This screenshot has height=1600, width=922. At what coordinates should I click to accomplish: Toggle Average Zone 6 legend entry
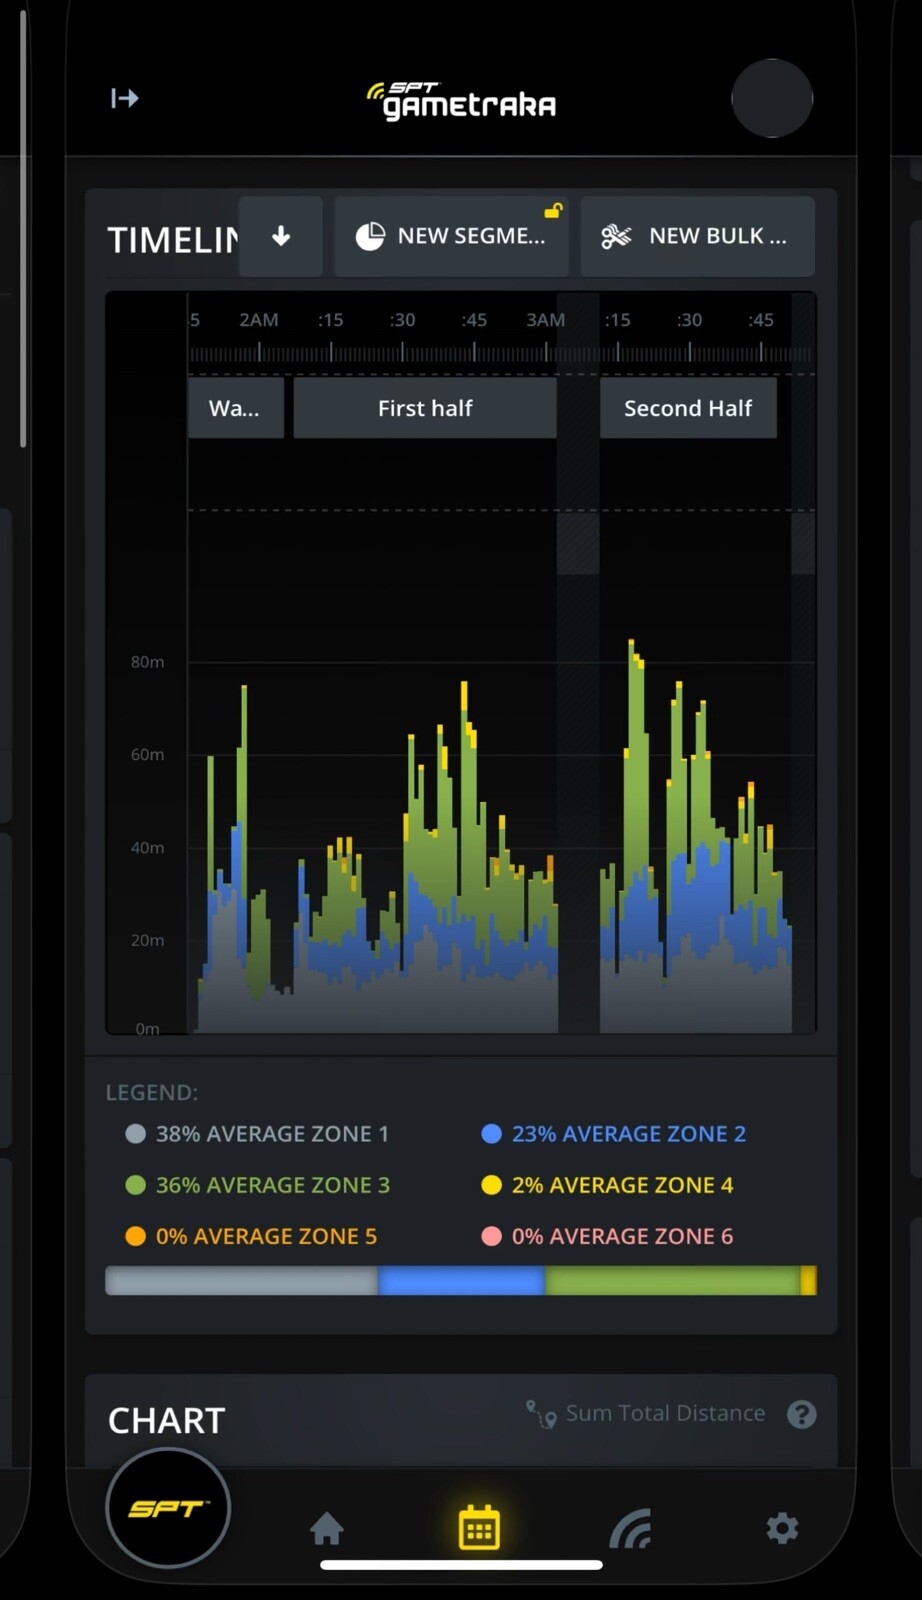[x=607, y=1236]
